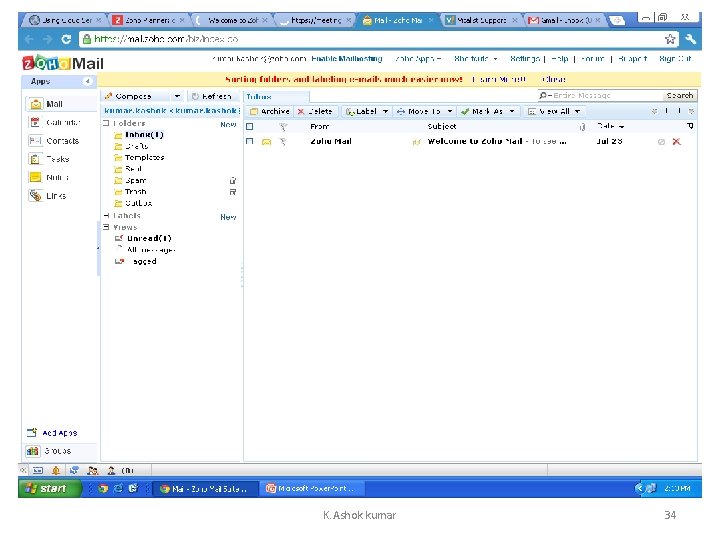Open the Move To dropdown
This screenshot has height=540, width=720.
pyautogui.click(x=425, y=111)
